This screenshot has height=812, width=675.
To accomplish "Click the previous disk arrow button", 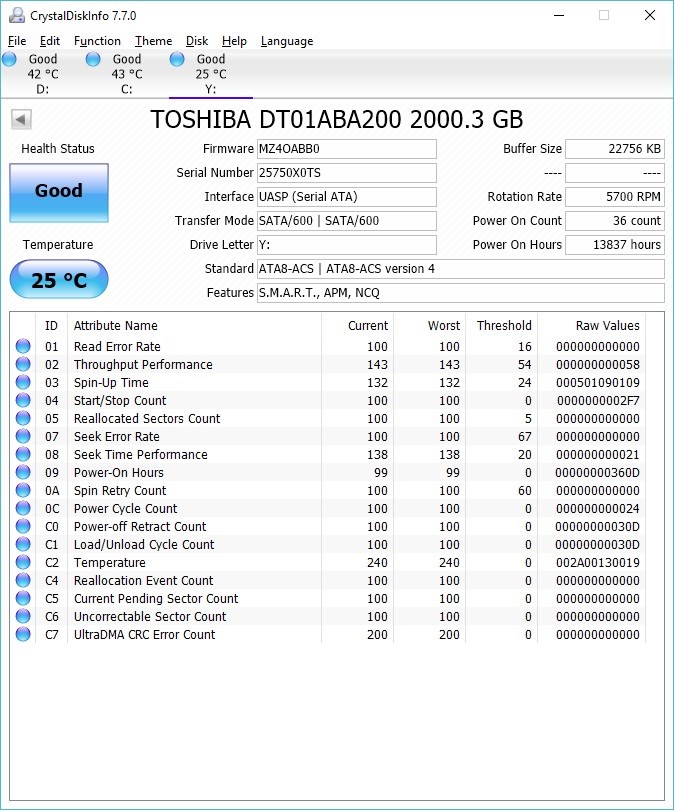I will click(x=21, y=120).
